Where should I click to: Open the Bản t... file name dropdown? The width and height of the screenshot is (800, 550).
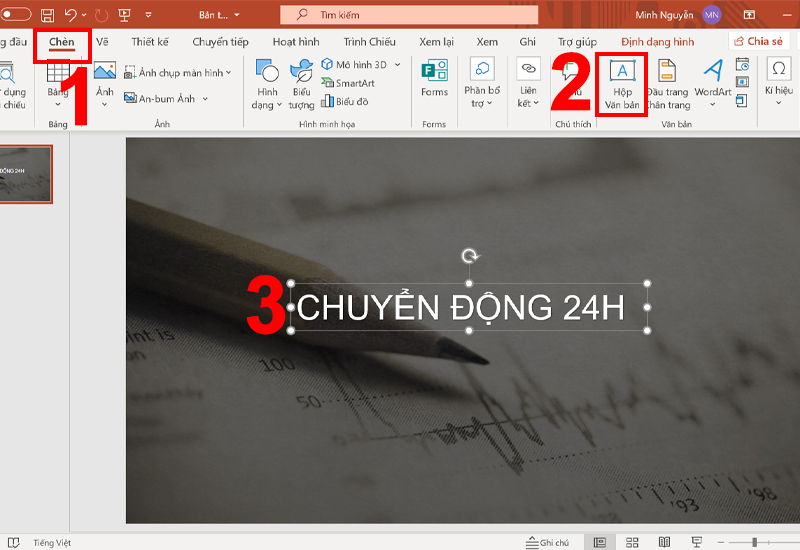point(219,15)
